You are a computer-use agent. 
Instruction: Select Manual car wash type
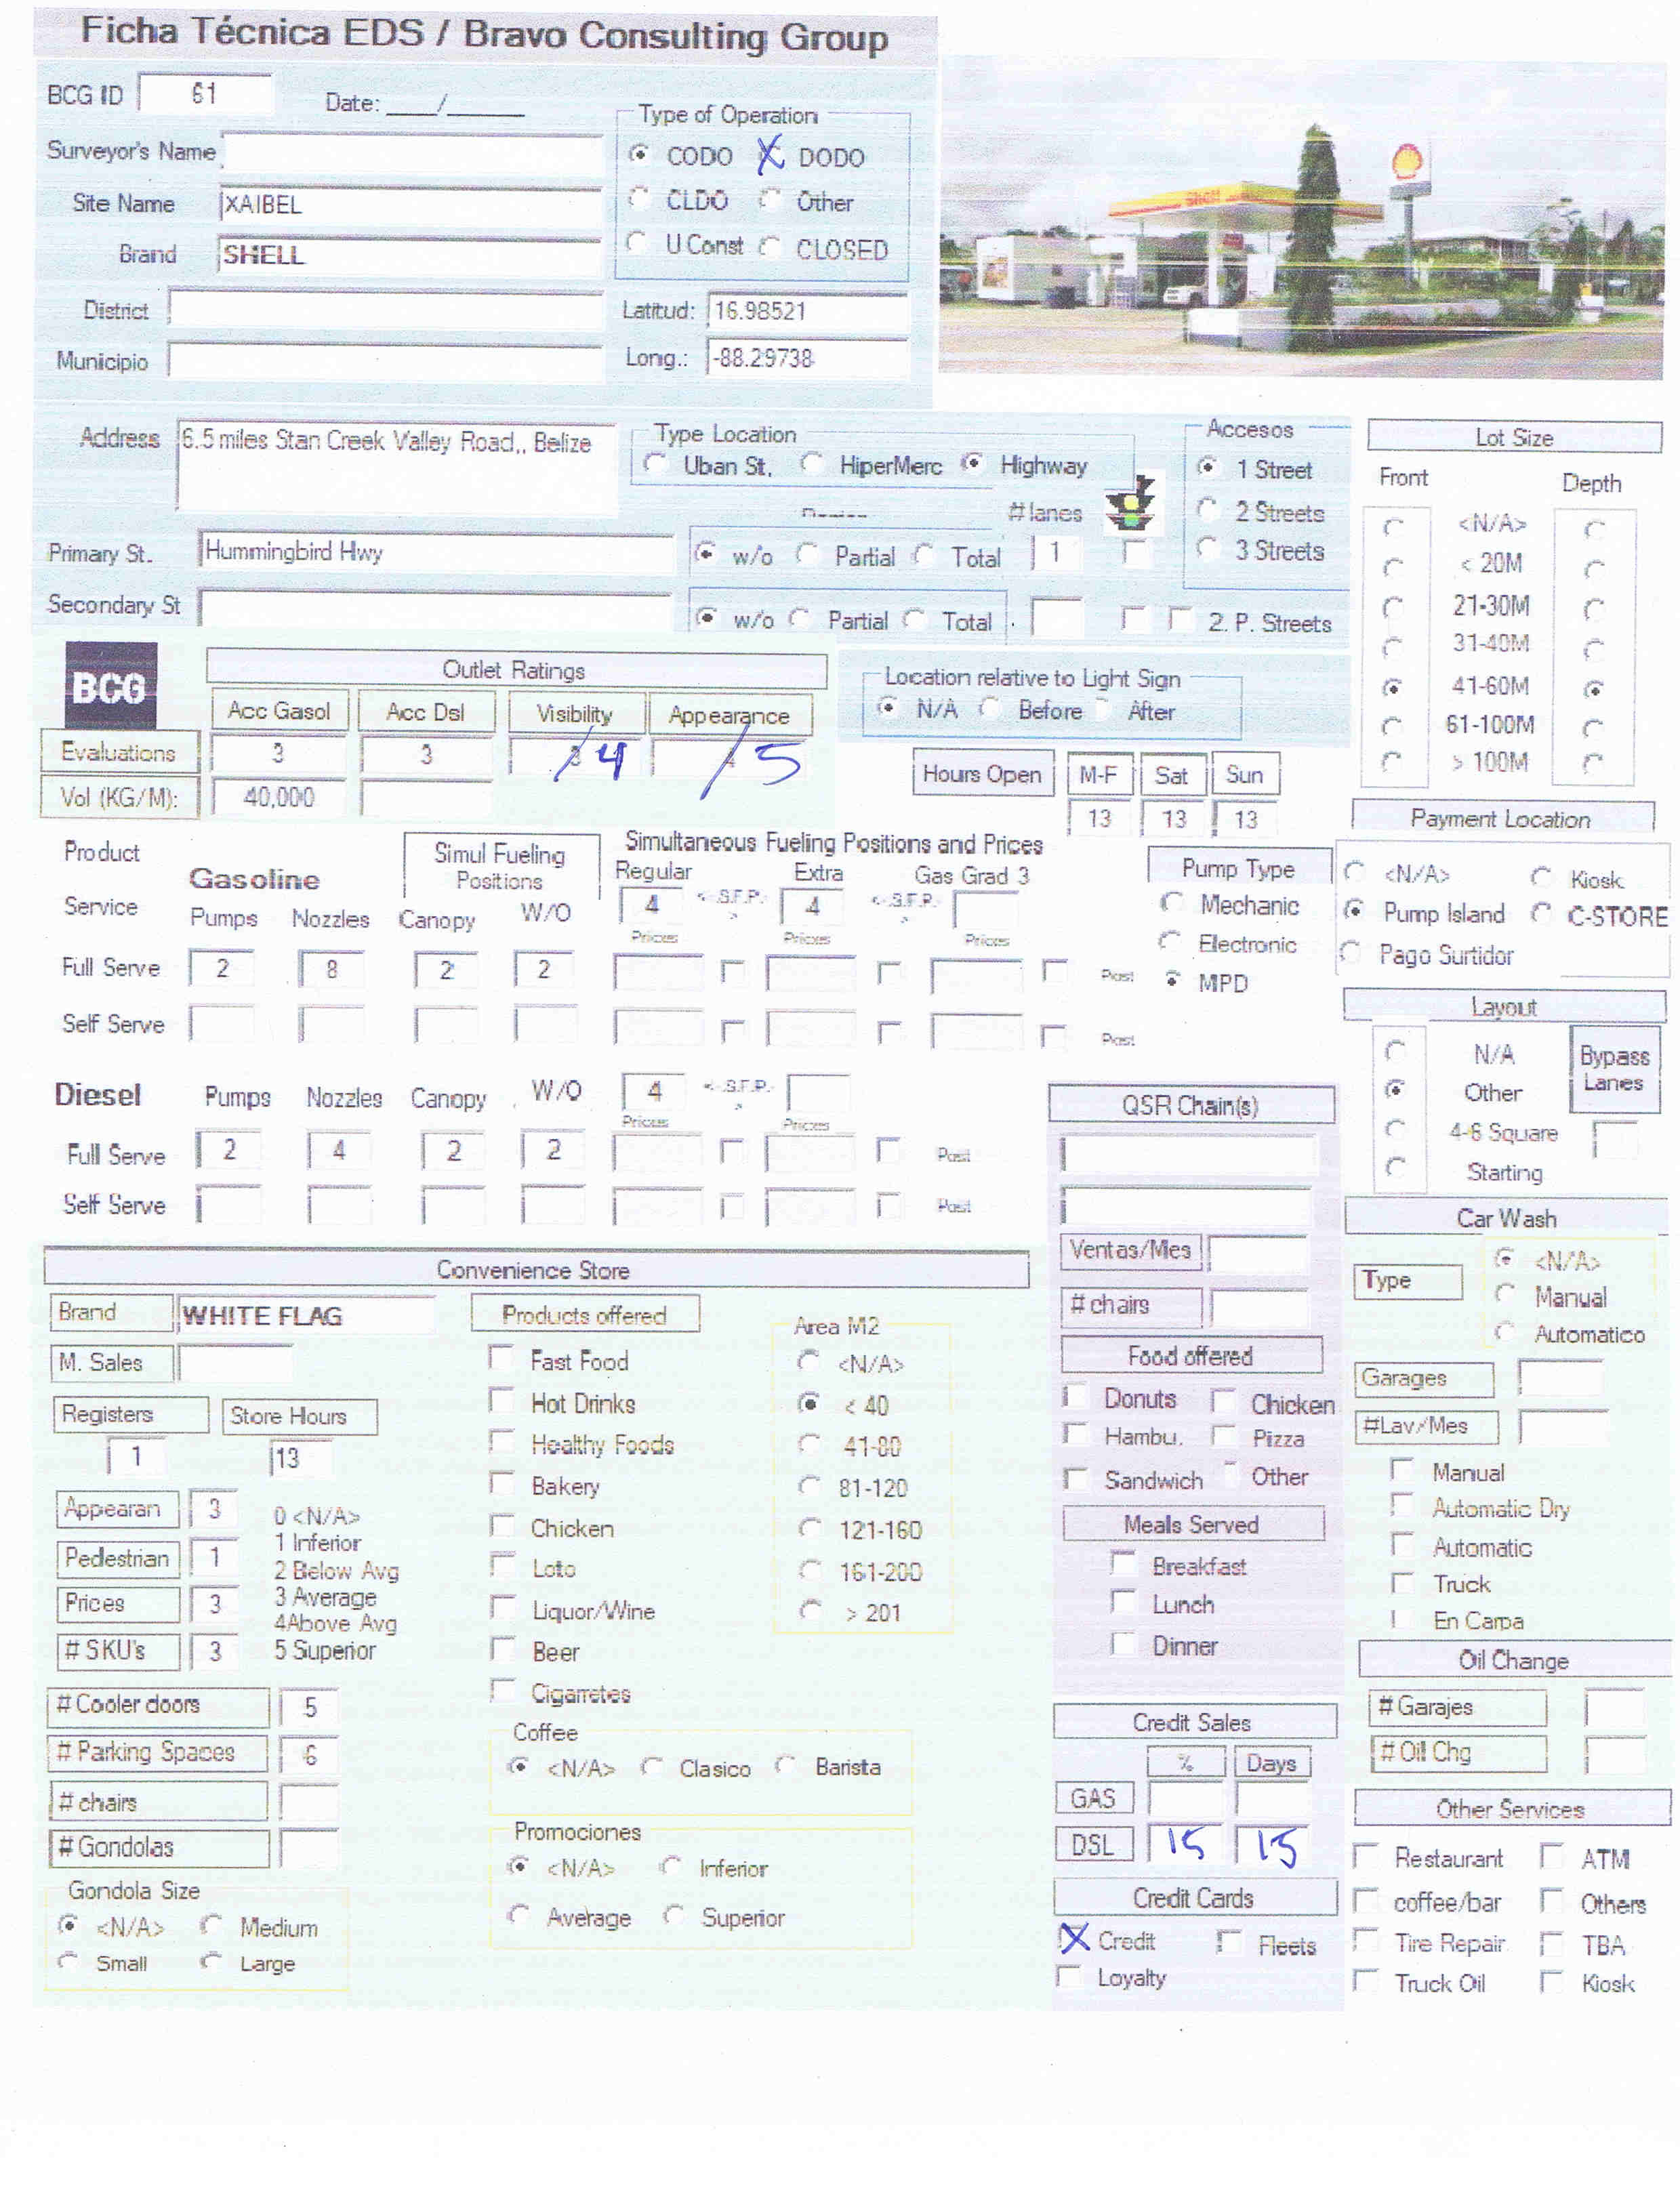point(1504,1294)
